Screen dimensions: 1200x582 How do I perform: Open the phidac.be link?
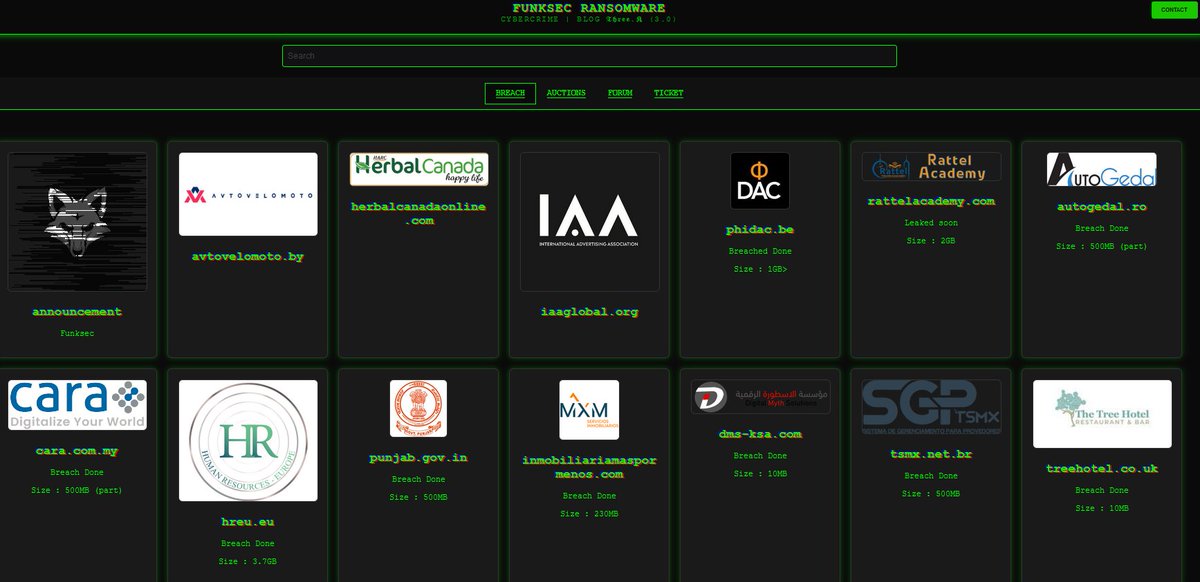tap(760, 230)
